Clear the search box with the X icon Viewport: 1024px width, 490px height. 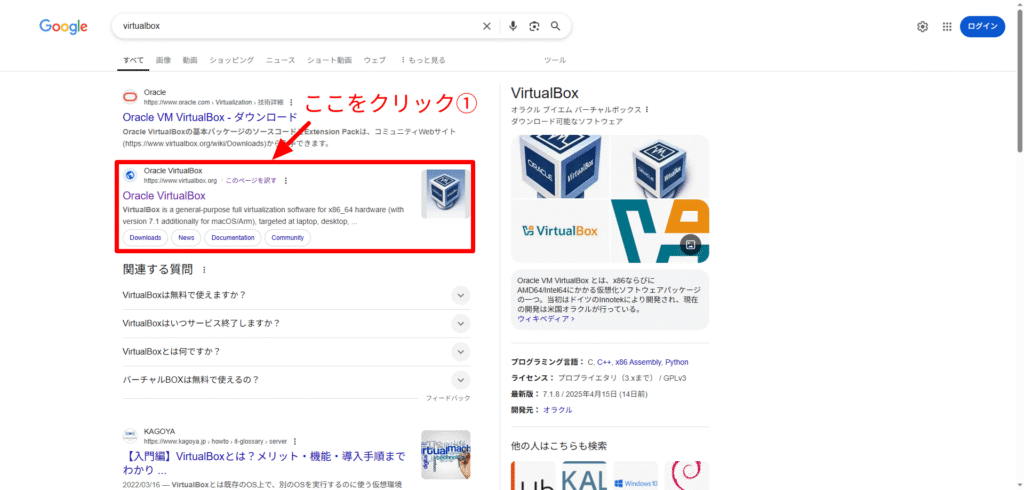[487, 26]
